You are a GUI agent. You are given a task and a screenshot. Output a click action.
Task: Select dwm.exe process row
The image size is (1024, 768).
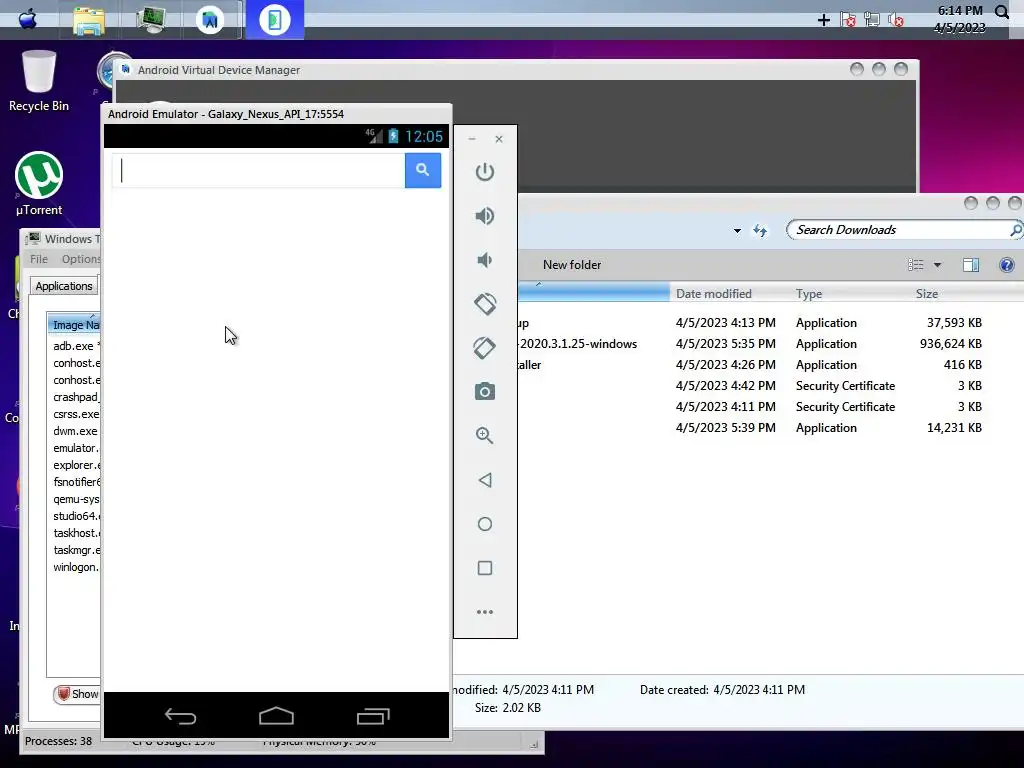pos(75,431)
